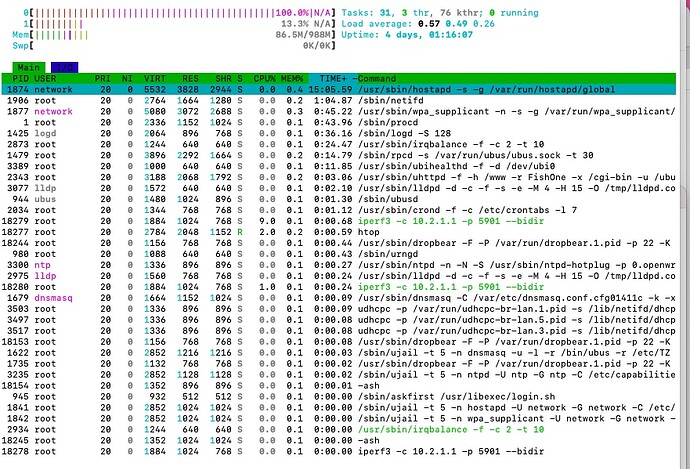This screenshot has width=690, height=469.
Task: Sort by the CPU% column header
Action: 264,78
